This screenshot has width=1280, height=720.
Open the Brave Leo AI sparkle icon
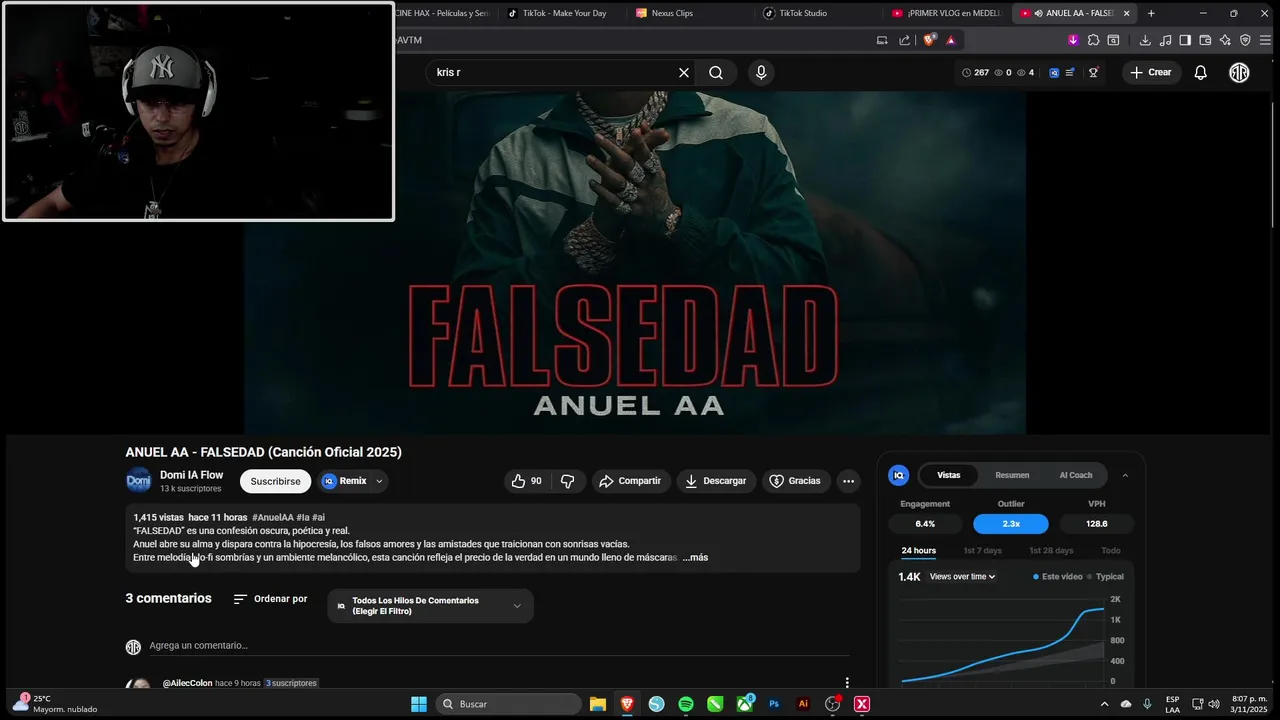pyautogui.click(x=1225, y=40)
